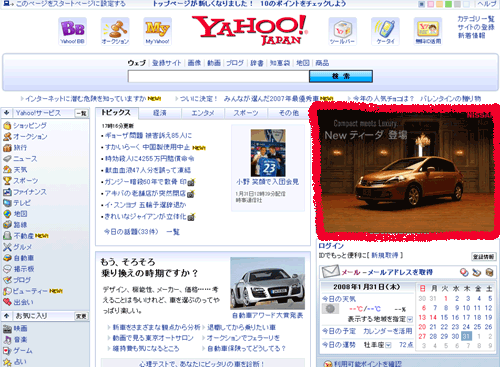Open the ID card icon in header
500x367 pixels.
pyautogui.click(x=428, y=31)
